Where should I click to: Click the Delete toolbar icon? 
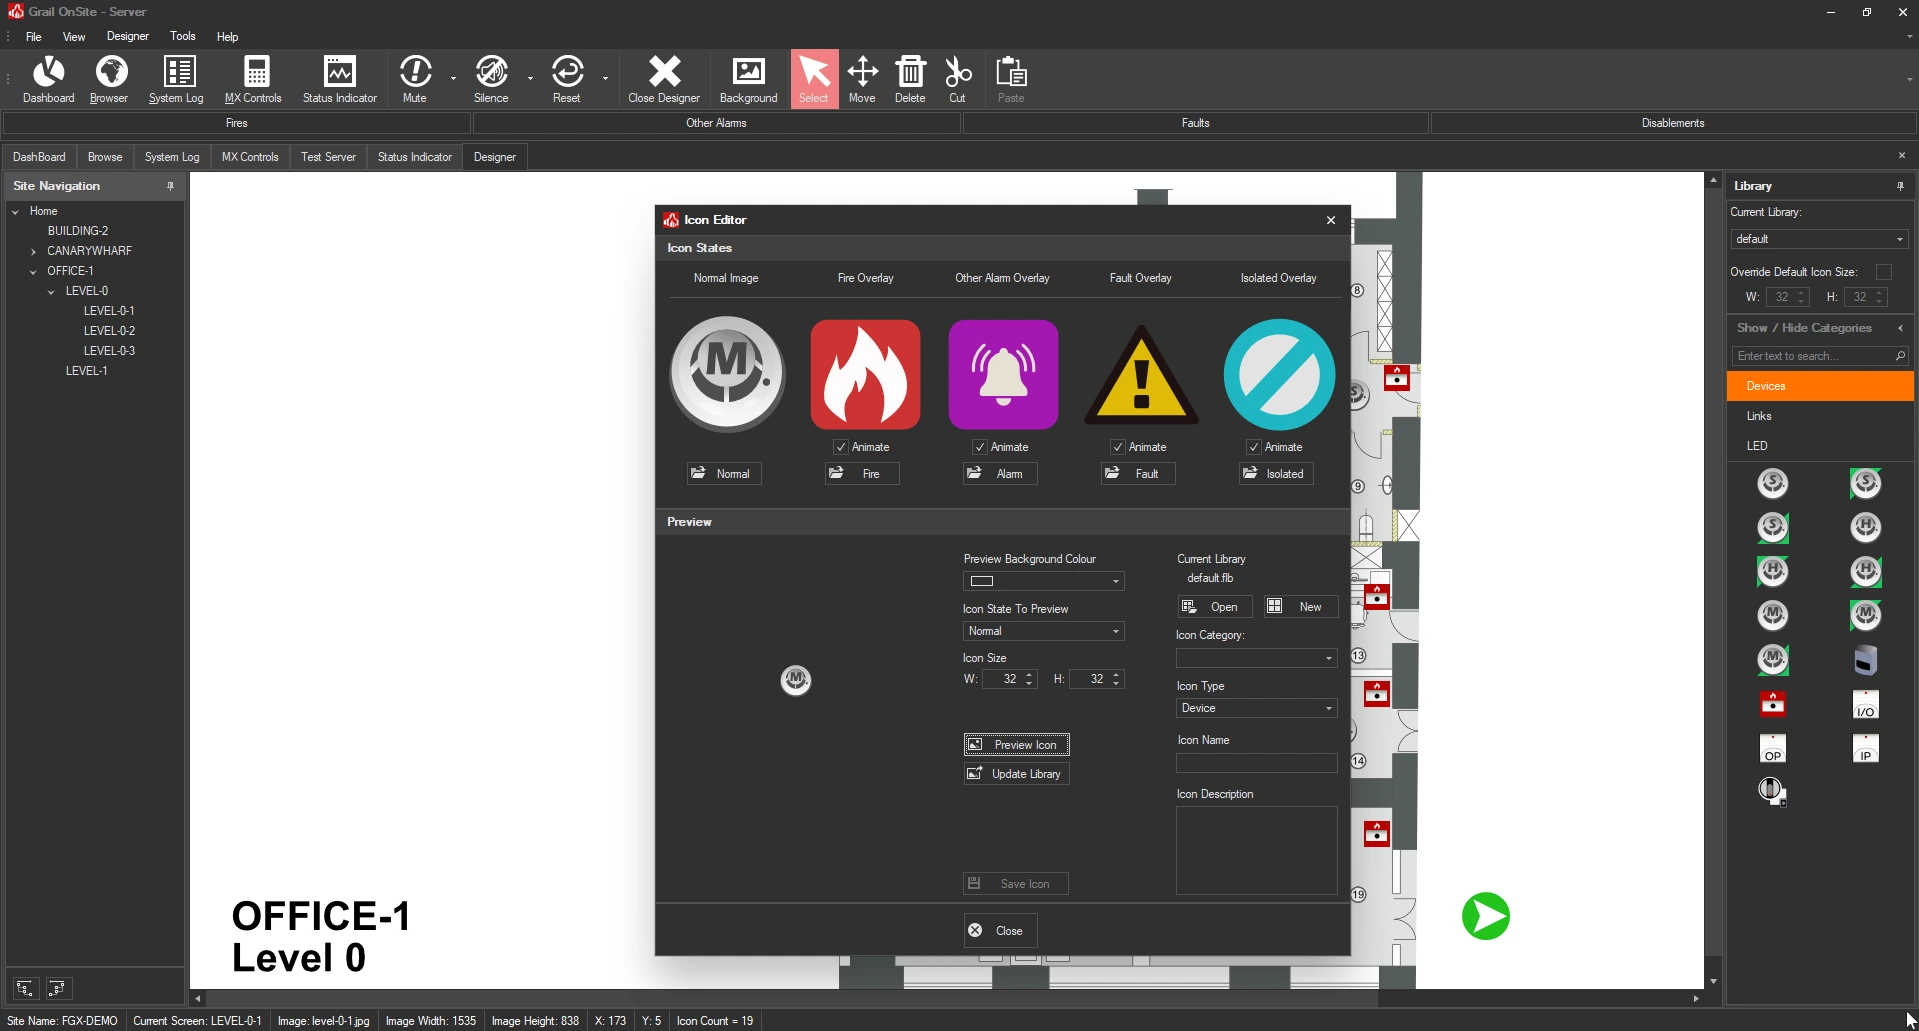[909, 78]
